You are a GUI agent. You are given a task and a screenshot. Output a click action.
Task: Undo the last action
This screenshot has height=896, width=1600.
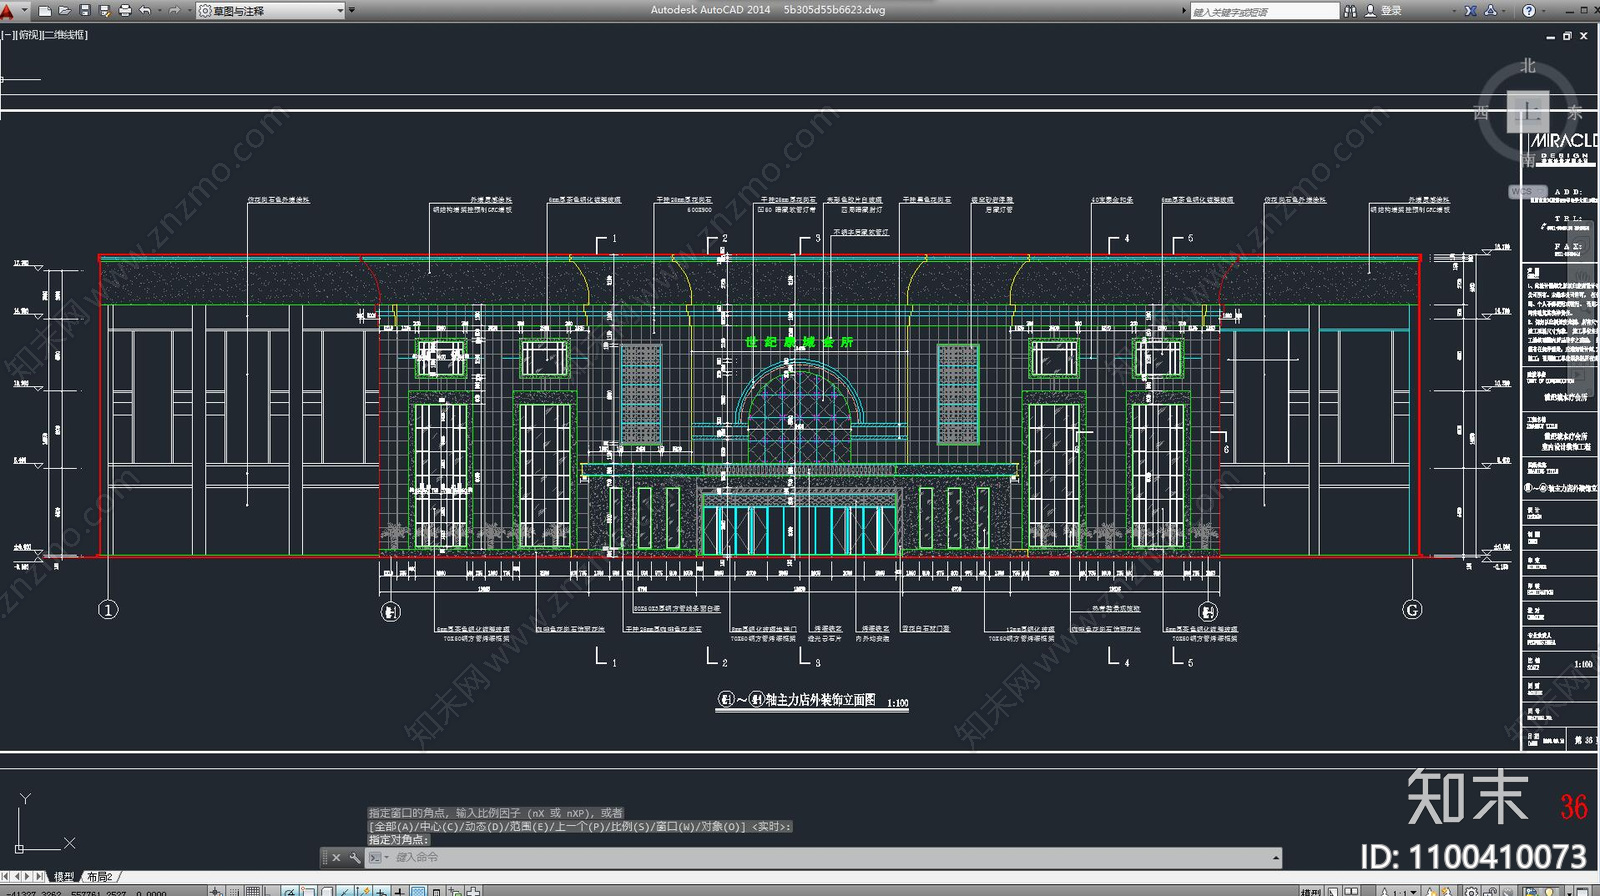tap(145, 10)
